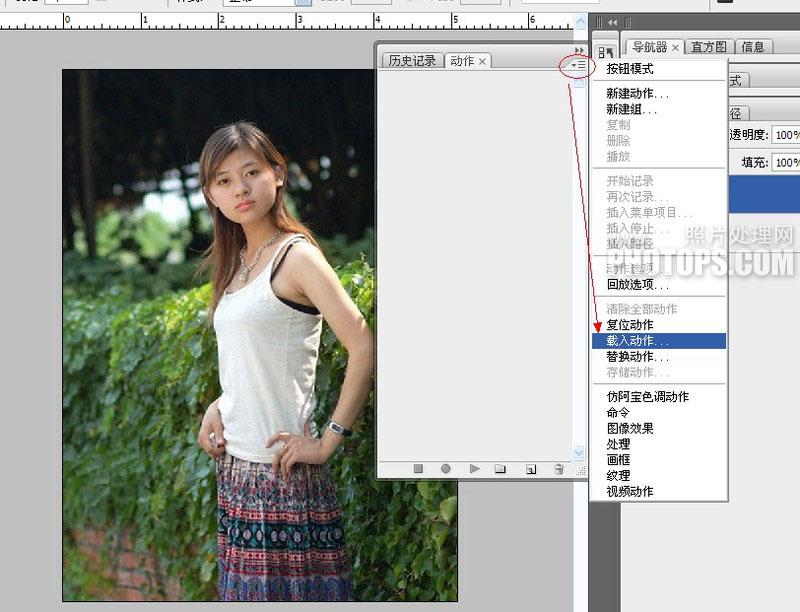The height and width of the screenshot is (612, 800).
Task: Load the 纹理 action set
Action: pyautogui.click(x=659, y=476)
